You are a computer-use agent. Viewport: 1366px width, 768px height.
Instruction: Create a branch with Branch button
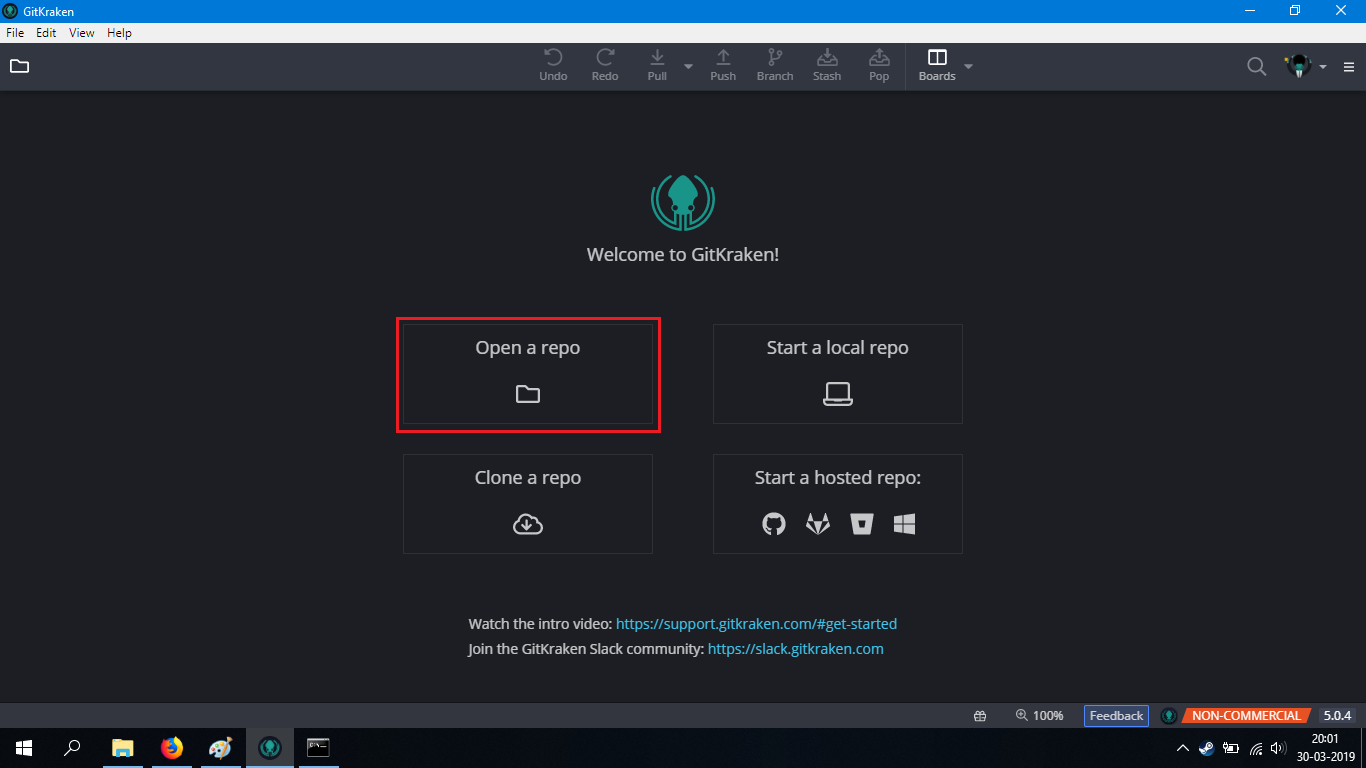775,66
